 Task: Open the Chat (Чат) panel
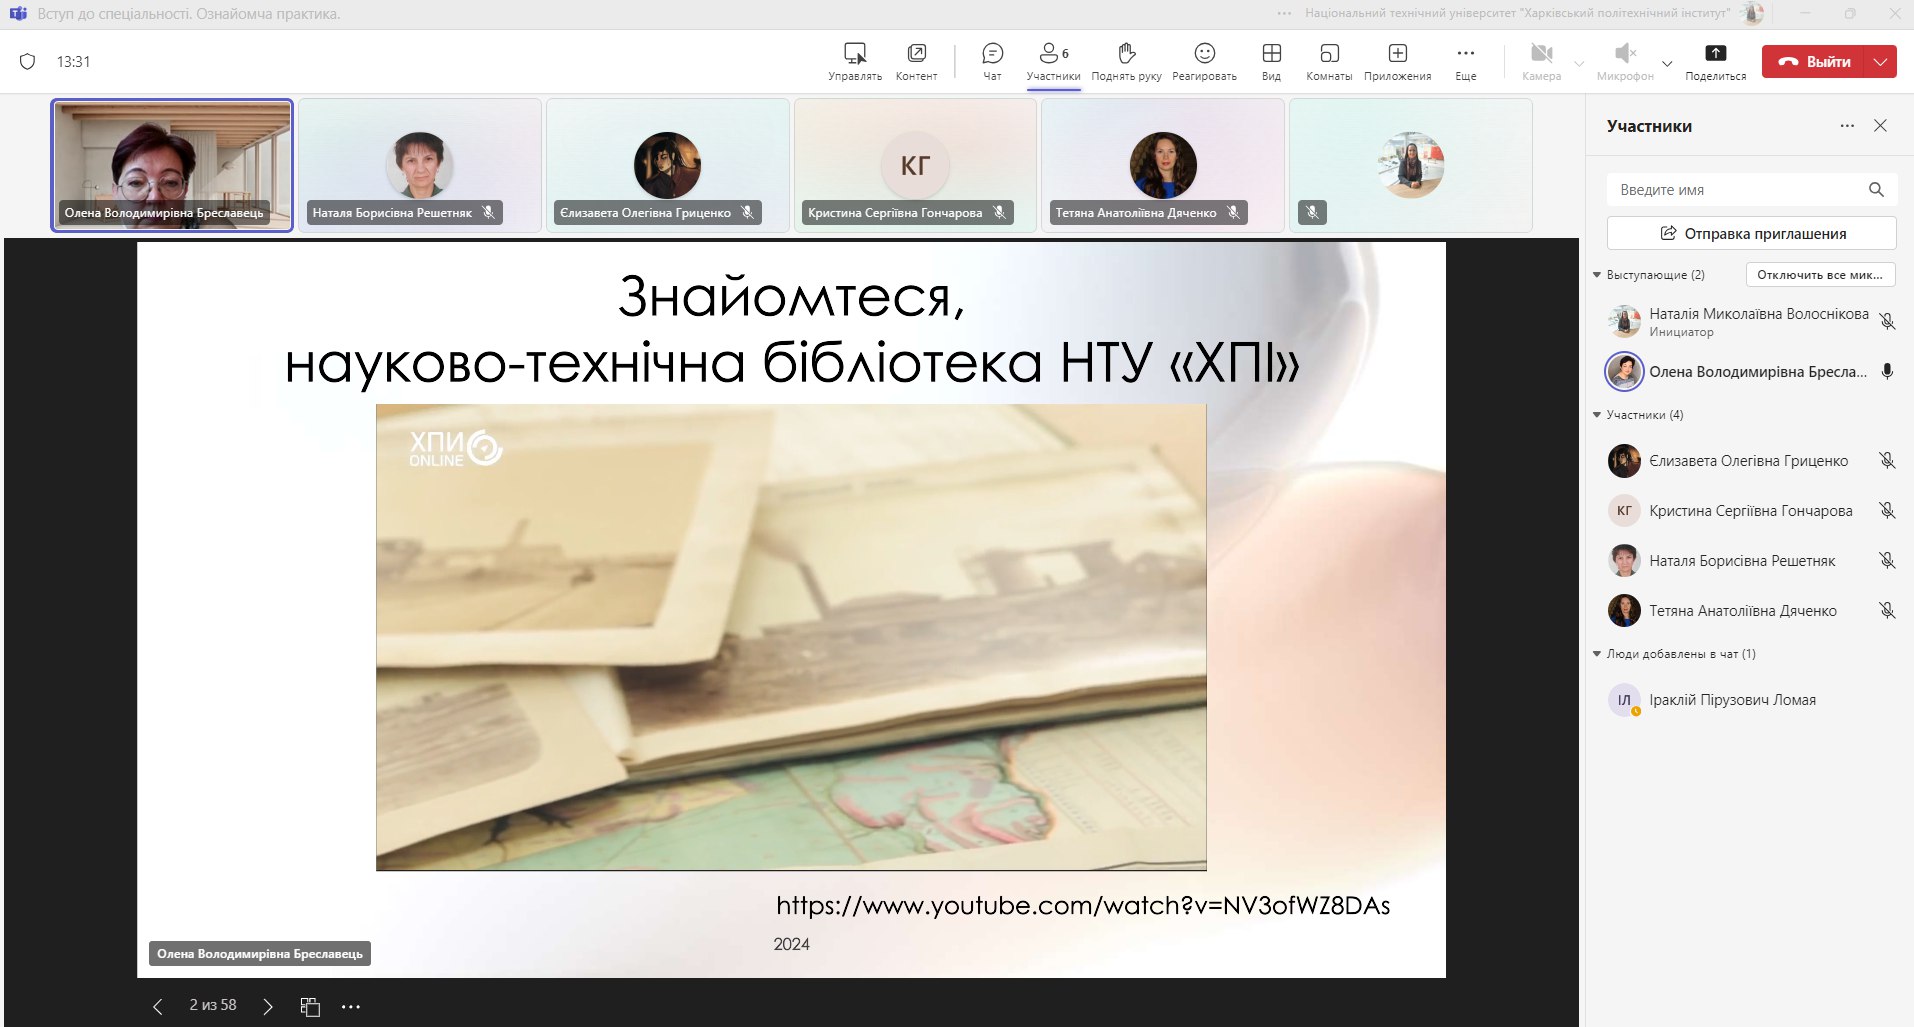coord(992,54)
